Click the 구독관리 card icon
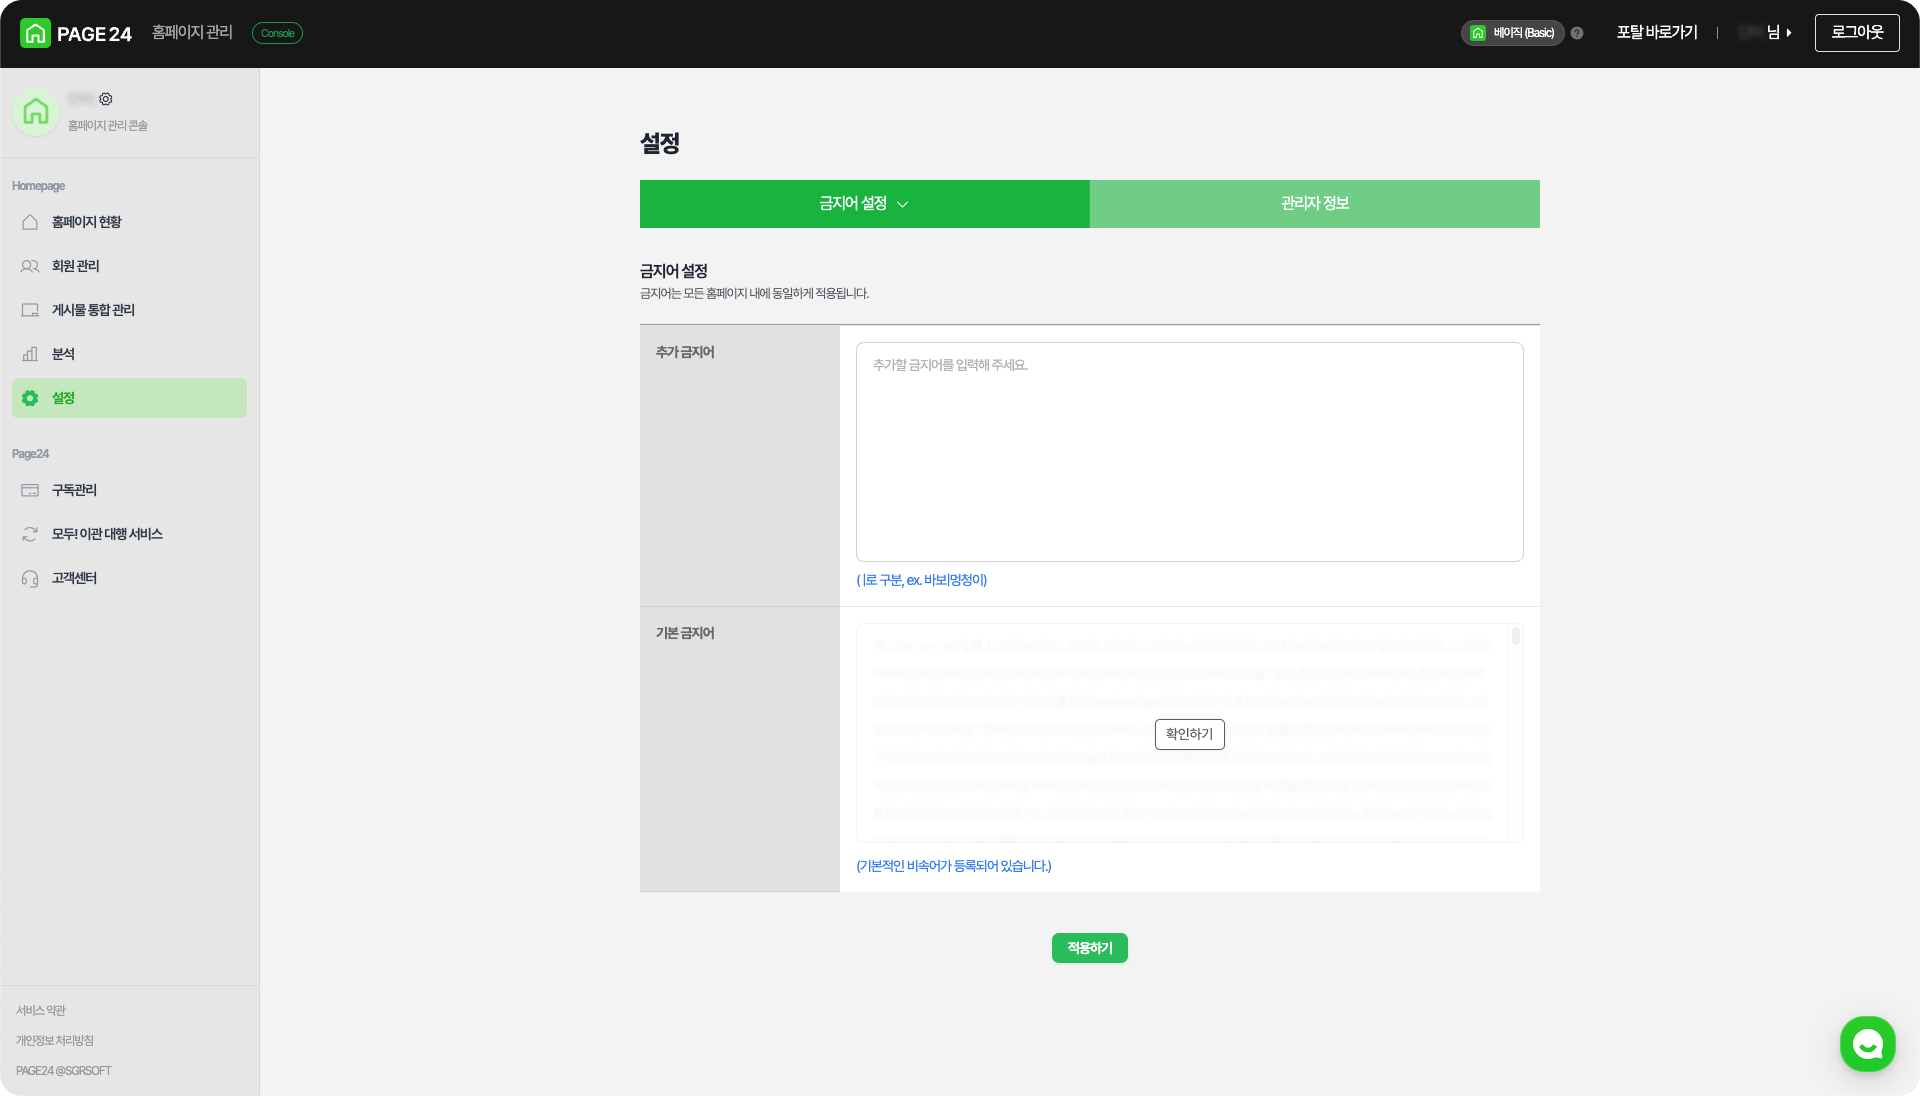Image resolution: width=1920 pixels, height=1096 pixels. 30,490
